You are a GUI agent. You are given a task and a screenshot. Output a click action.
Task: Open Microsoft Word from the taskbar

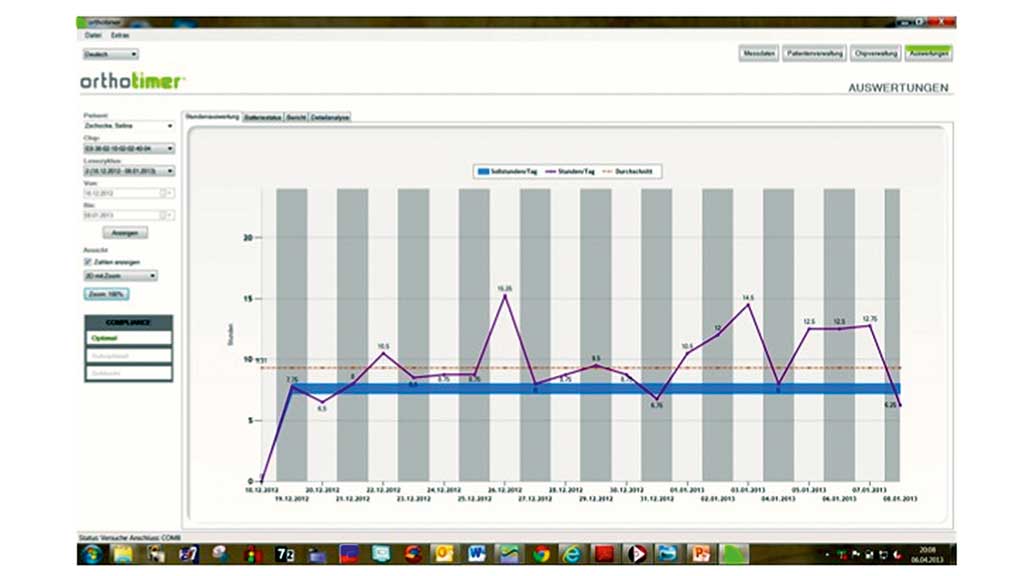point(476,553)
